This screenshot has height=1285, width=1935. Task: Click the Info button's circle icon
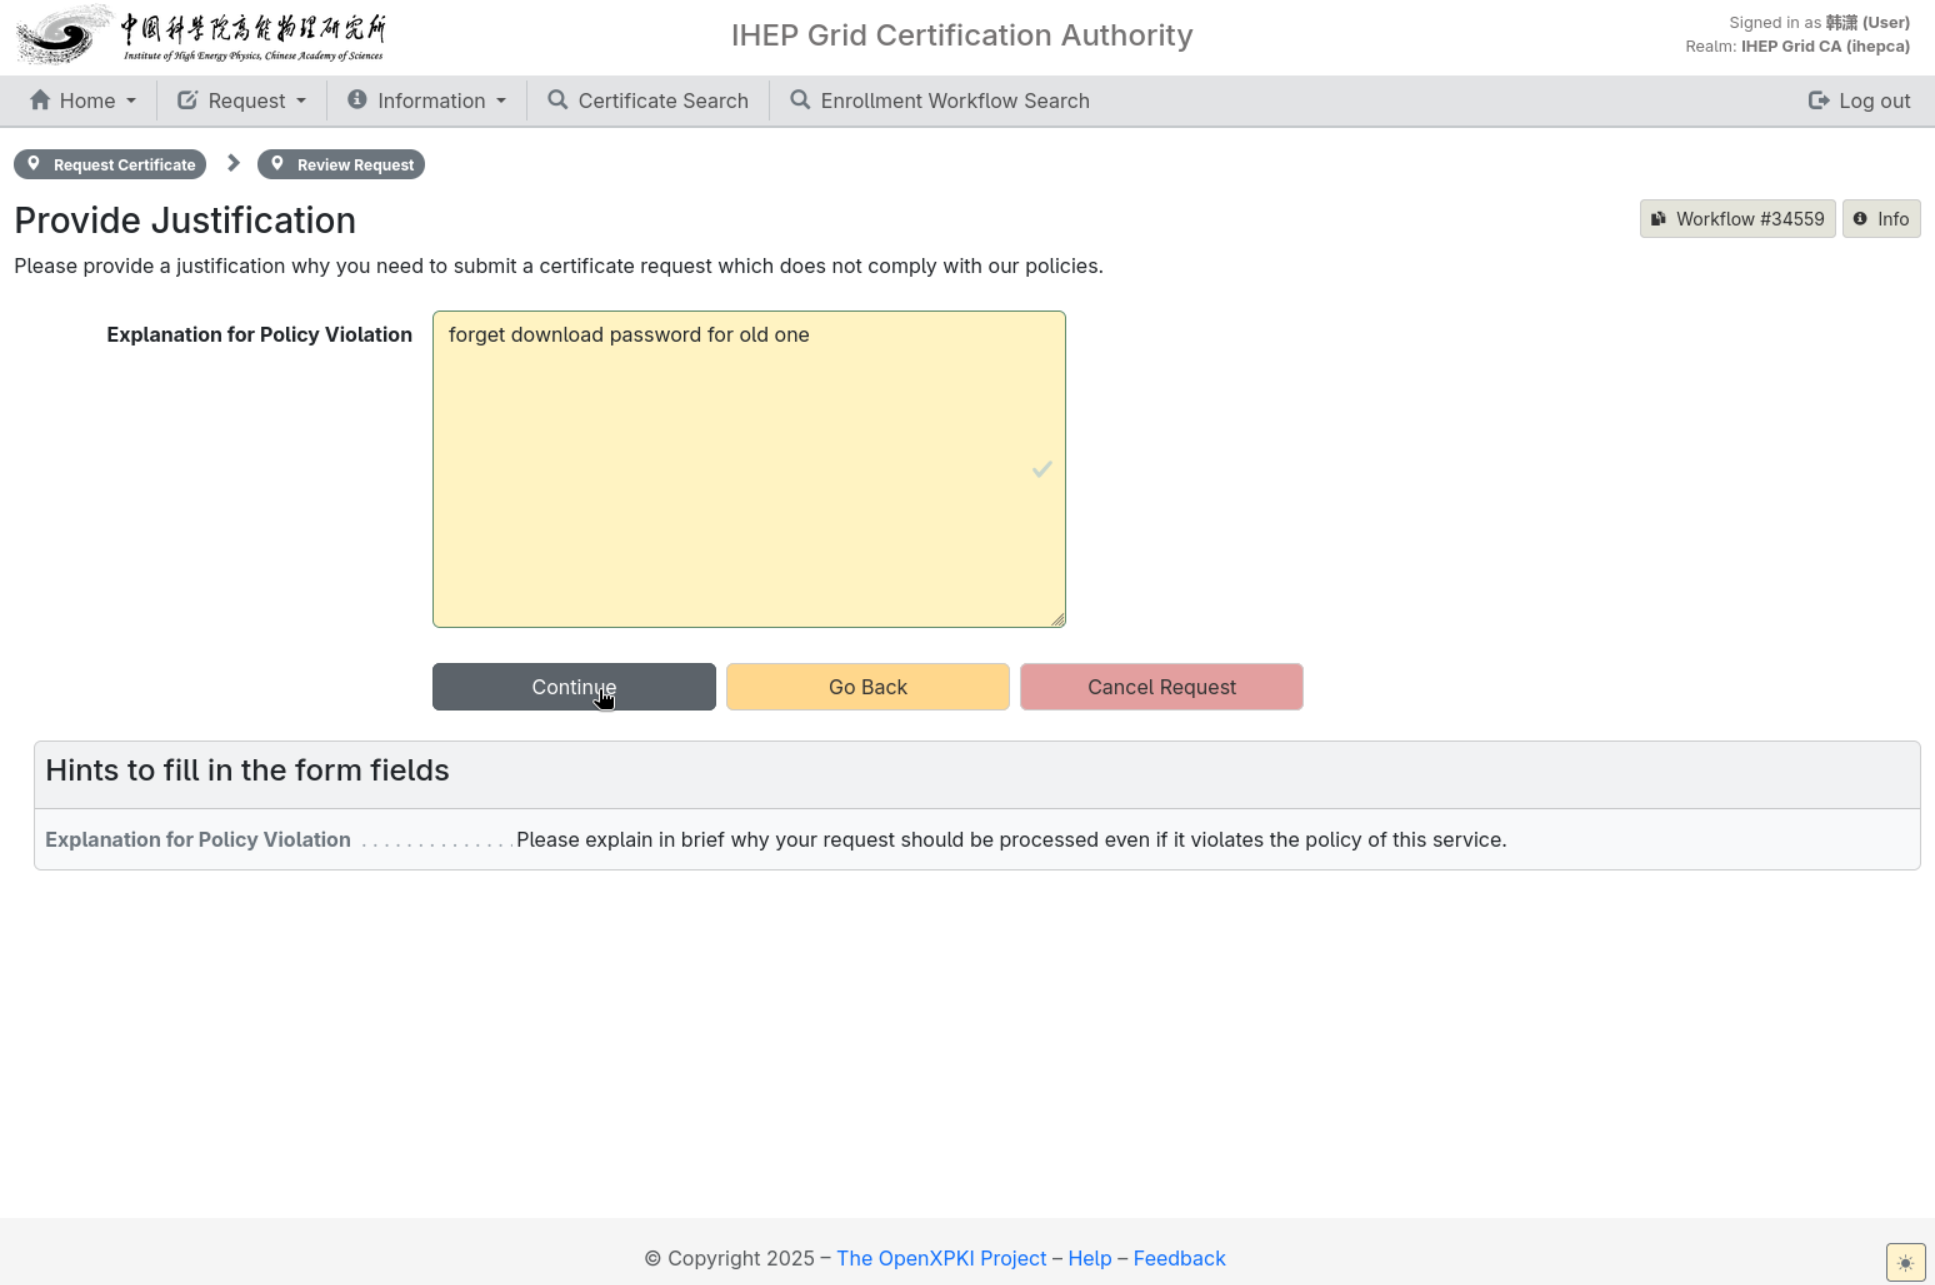coord(1860,218)
